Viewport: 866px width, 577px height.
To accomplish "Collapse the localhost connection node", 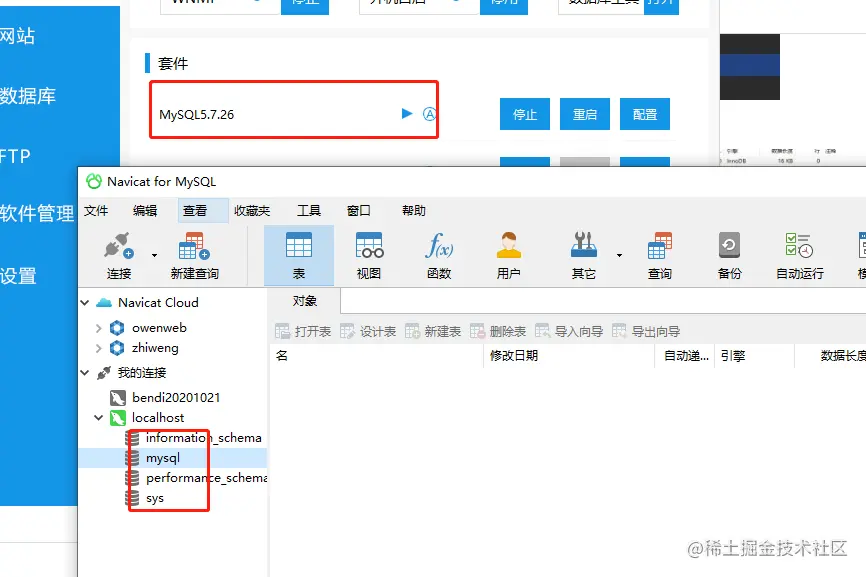I will tap(99, 418).
